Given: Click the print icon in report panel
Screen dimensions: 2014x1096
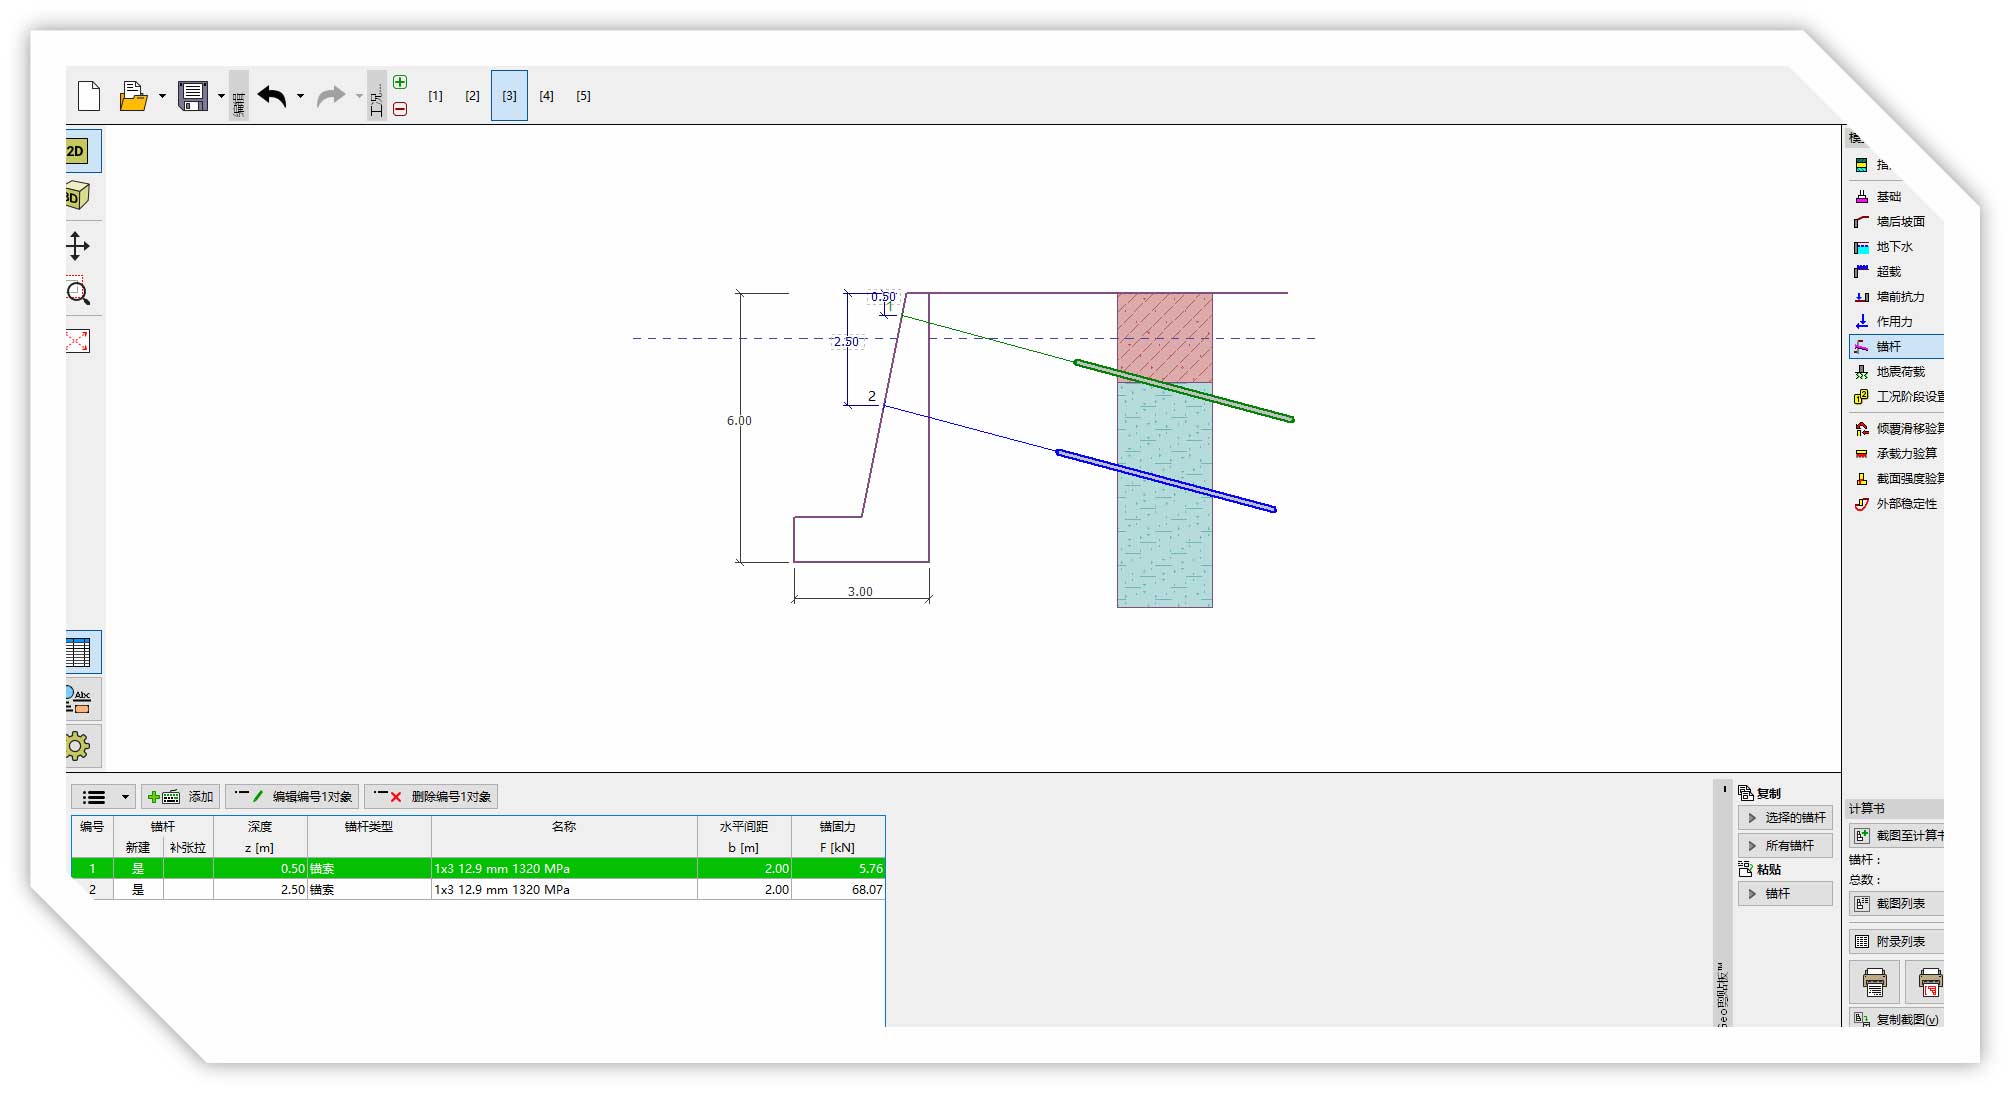Looking at the screenshot, I should coord(1874,981).
